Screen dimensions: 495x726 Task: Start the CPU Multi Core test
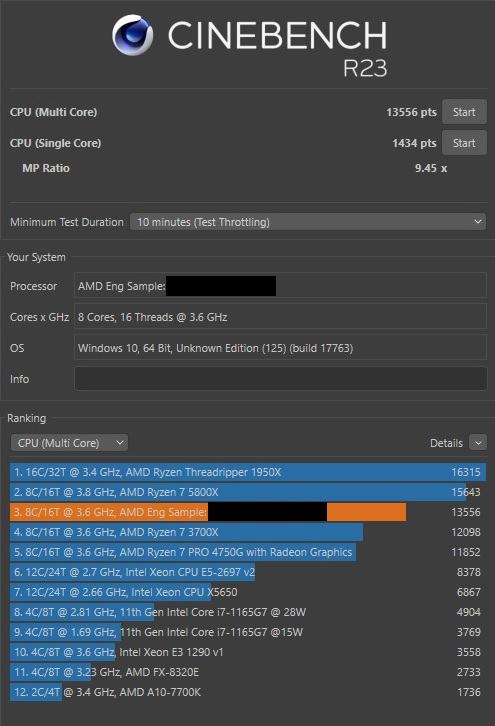point(464,112)
